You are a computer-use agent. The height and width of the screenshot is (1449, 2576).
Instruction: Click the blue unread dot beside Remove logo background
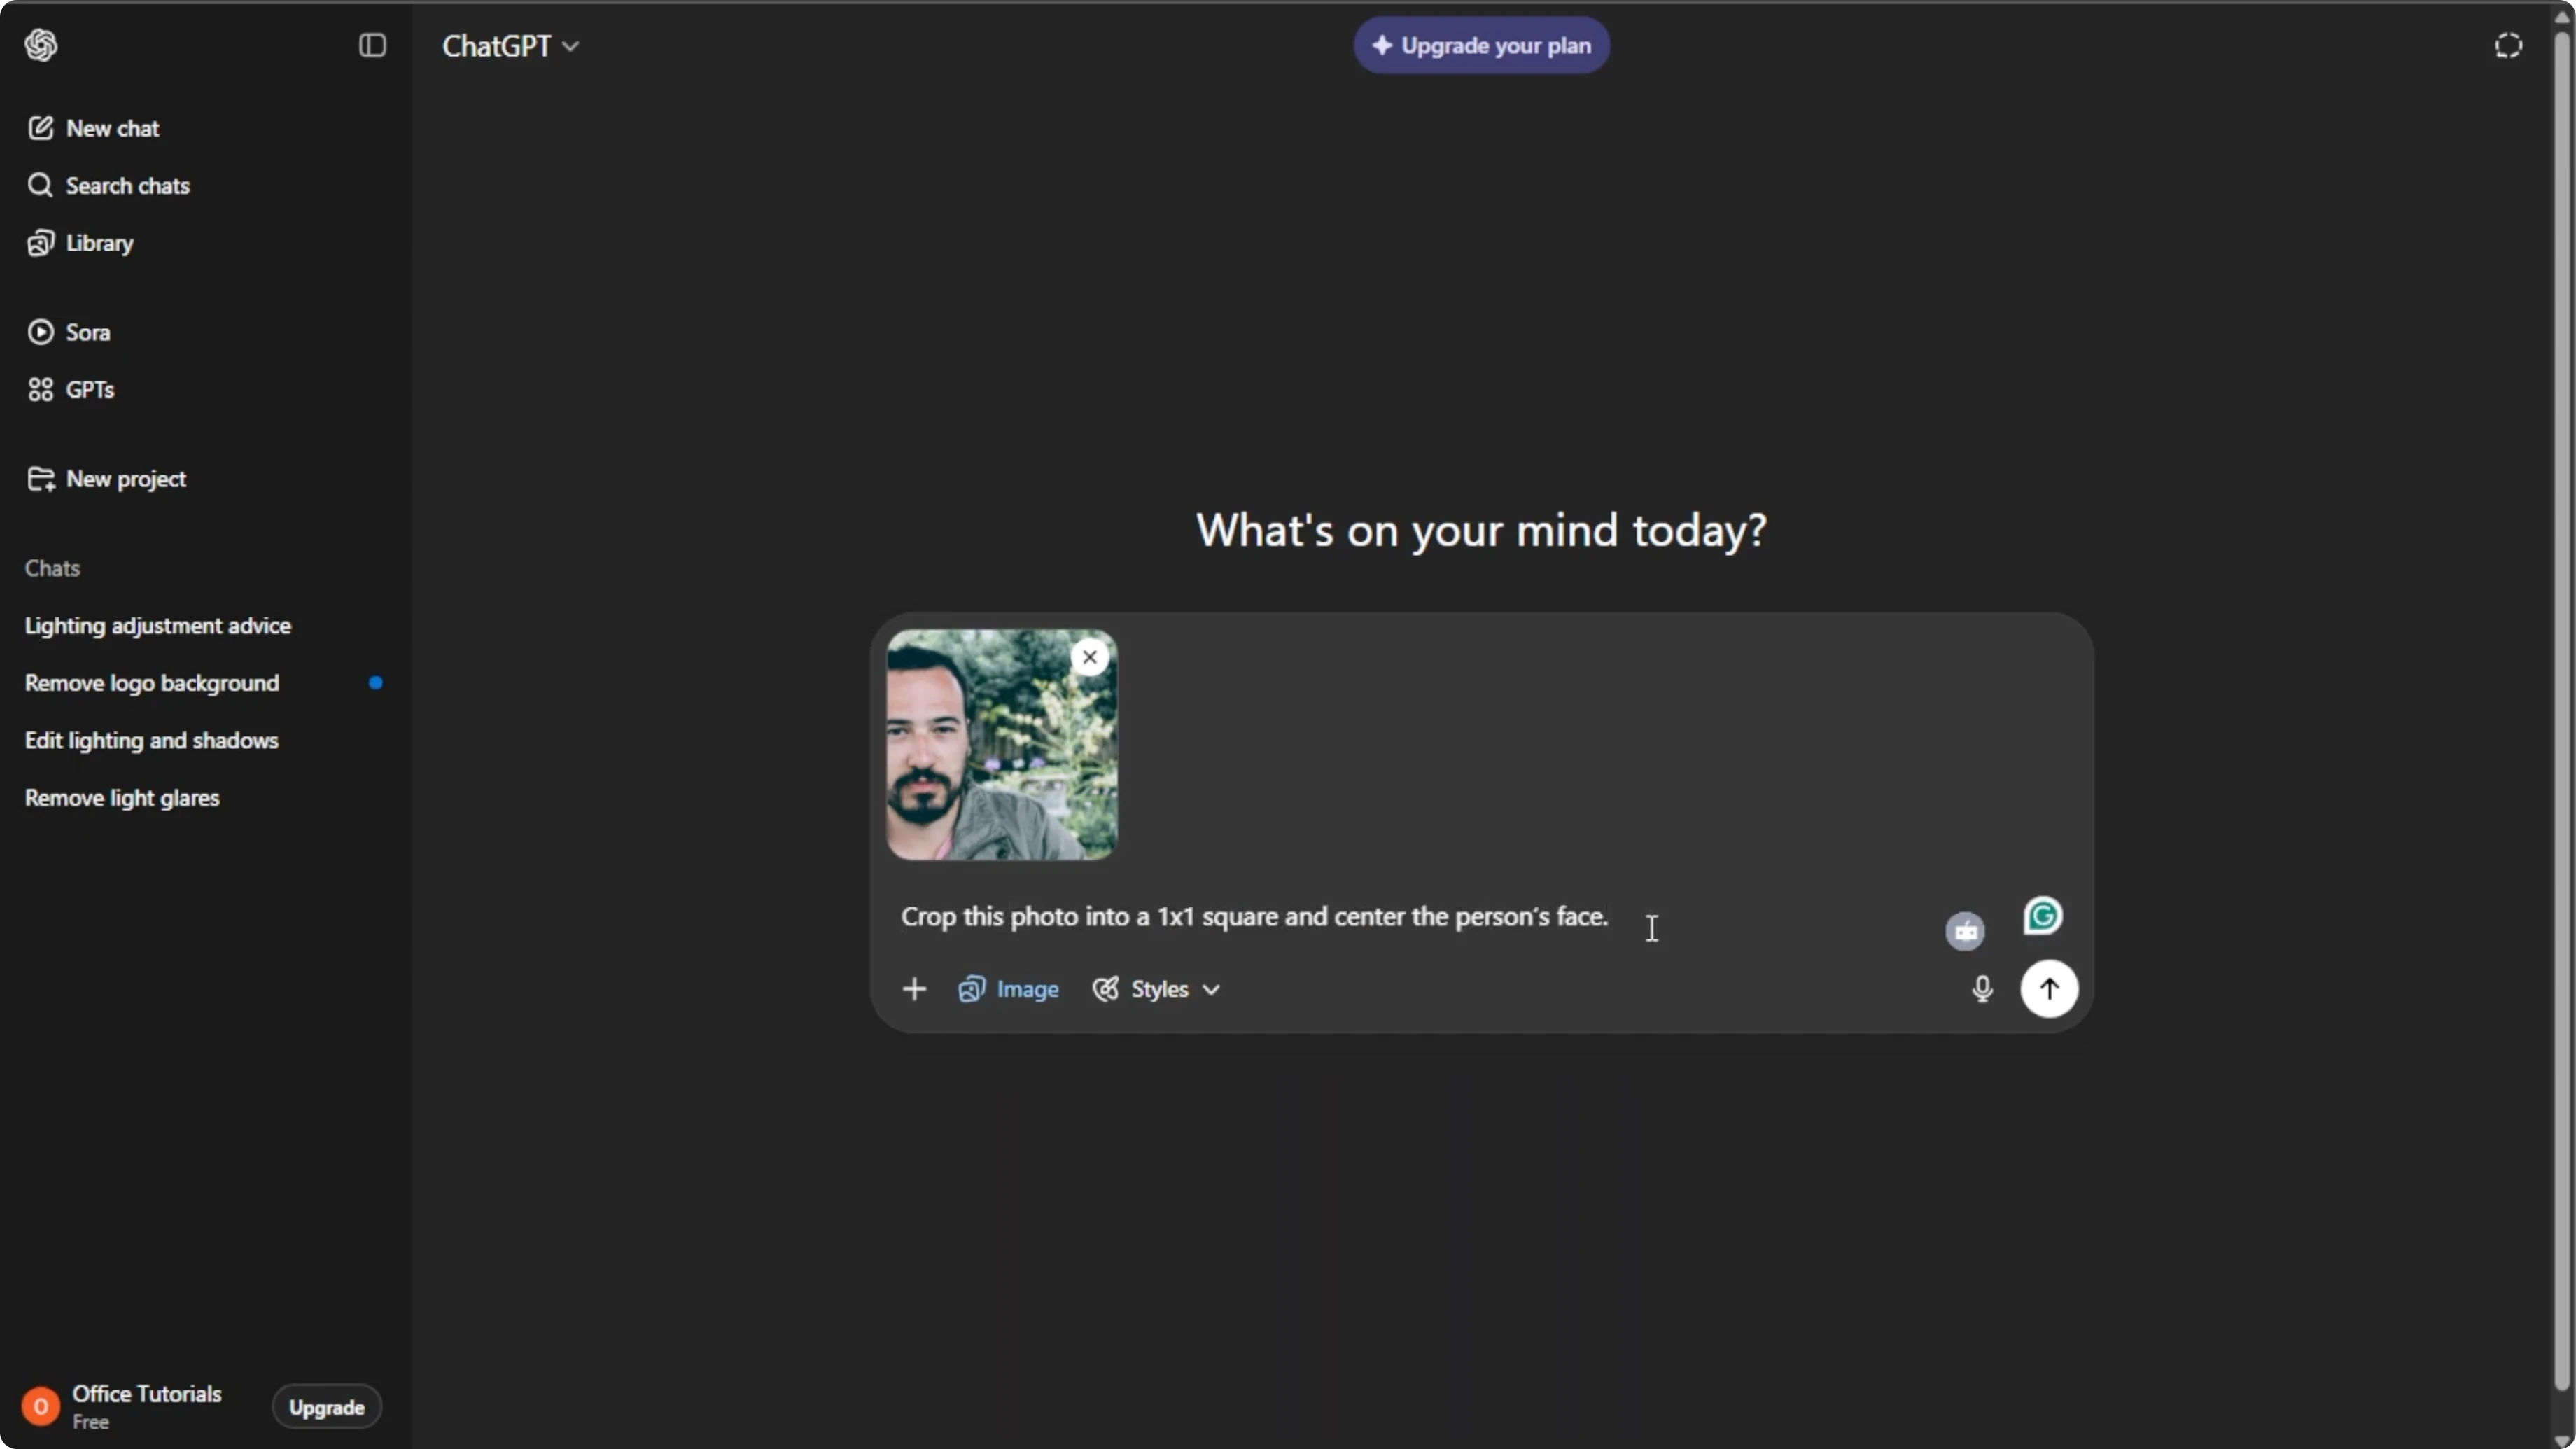click(x=375, y=683)
